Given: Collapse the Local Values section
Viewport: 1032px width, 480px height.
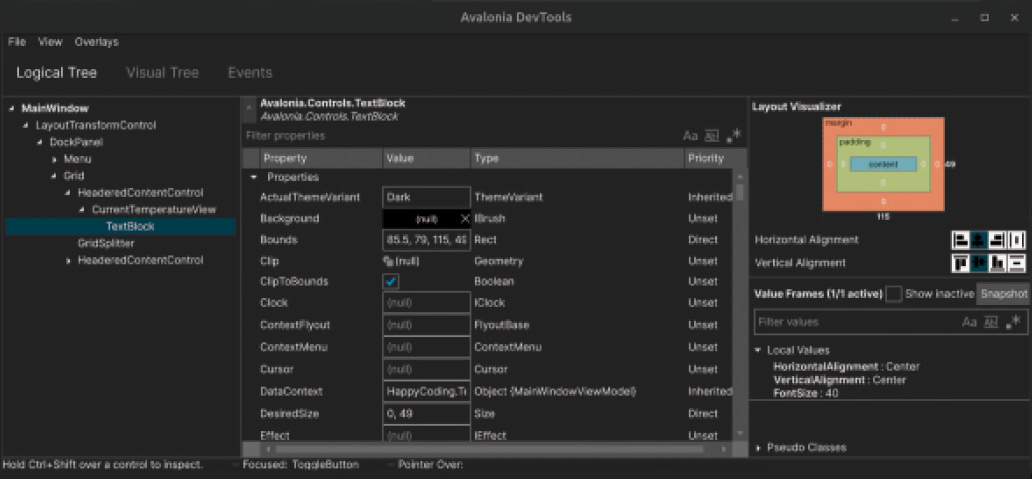Looking at the screenshot, I should point(758,351).
